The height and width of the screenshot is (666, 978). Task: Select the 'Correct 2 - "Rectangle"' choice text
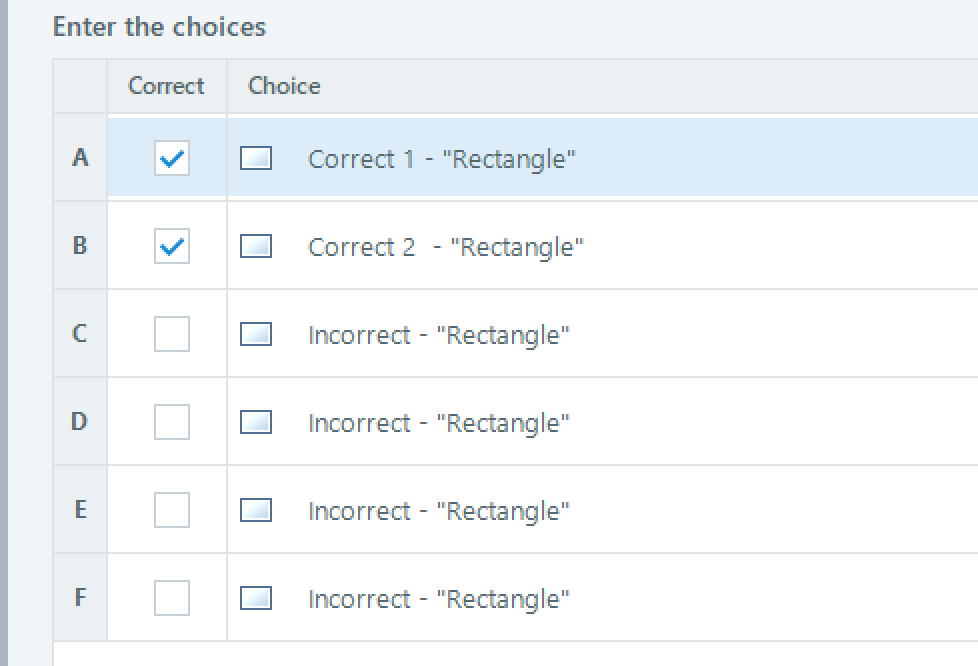(x=446, y=247)
